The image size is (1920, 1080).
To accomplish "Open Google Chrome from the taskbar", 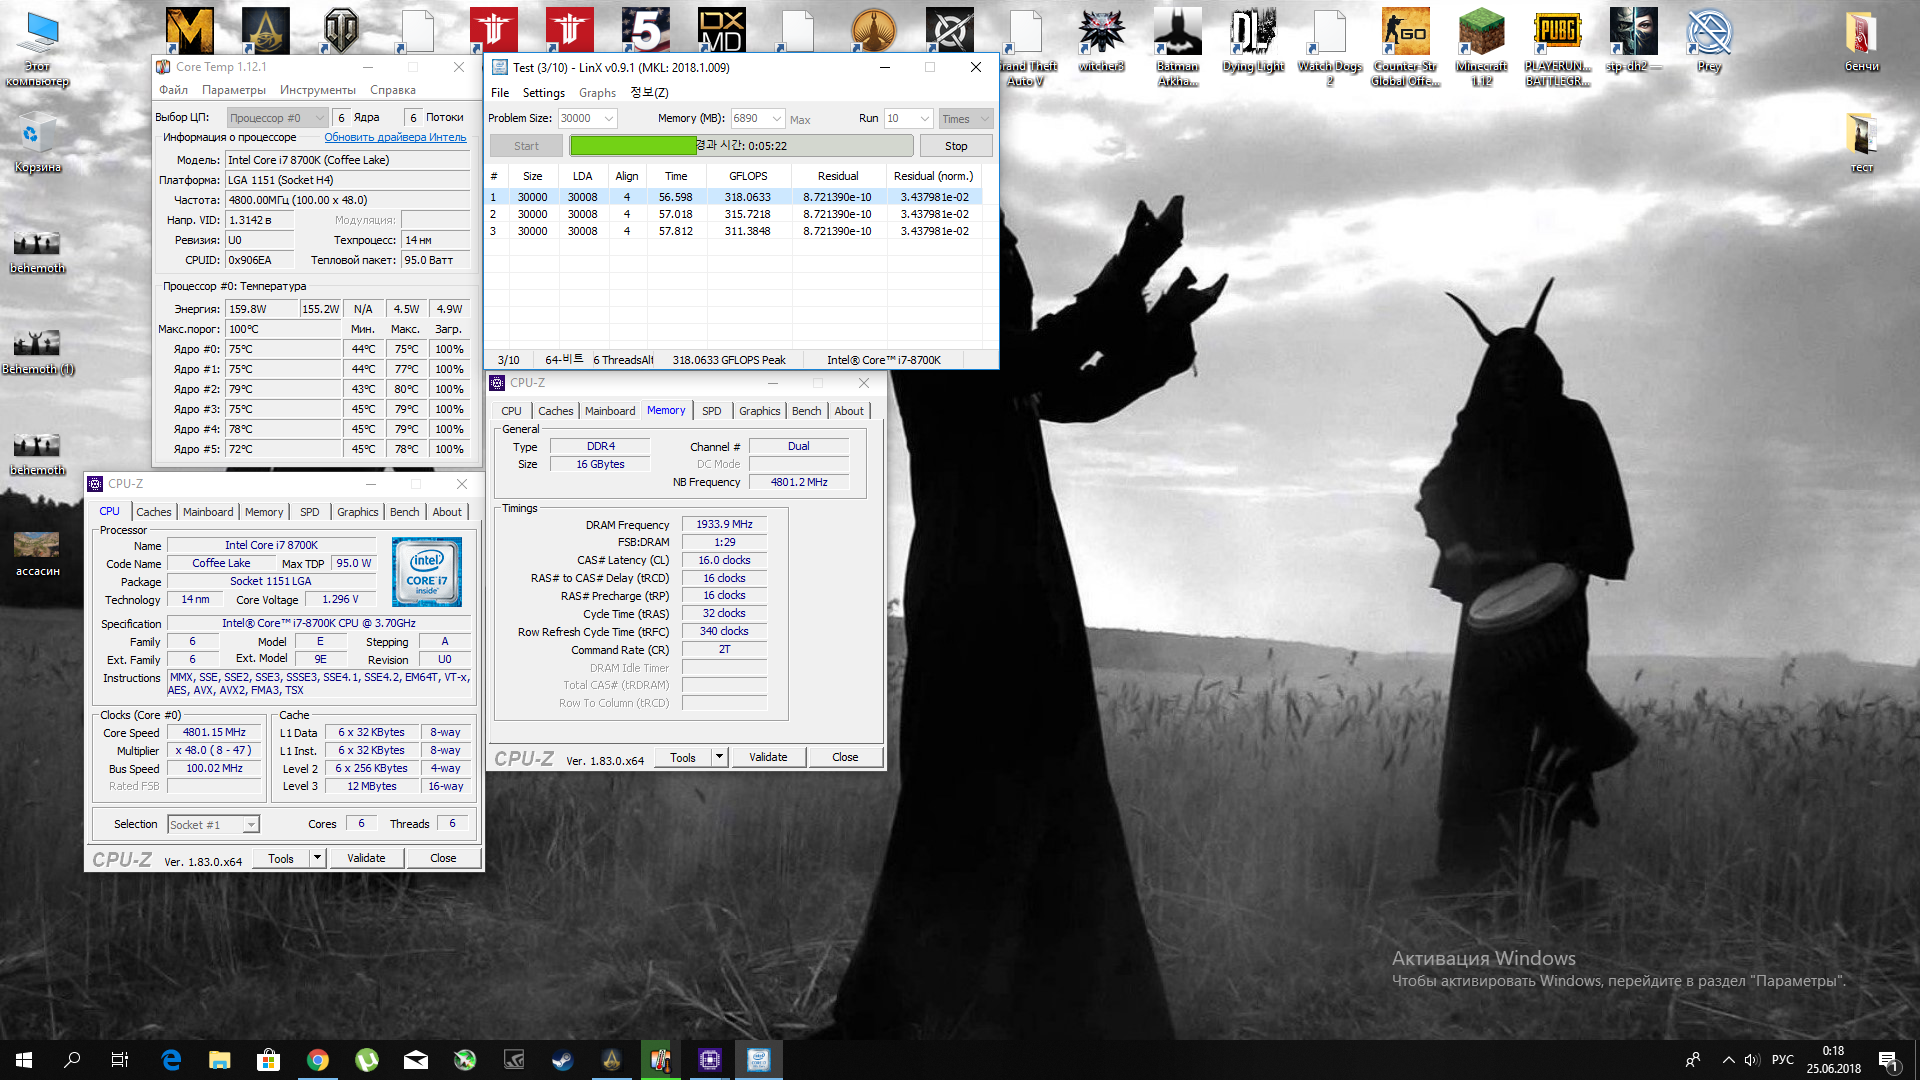I will pos(318,1060).
